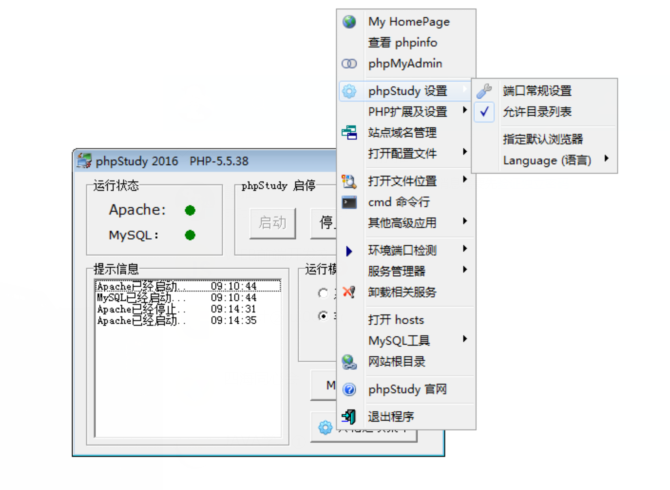Choose 退出程序 menu entry
670x490 pixels.
coord(406,417)
